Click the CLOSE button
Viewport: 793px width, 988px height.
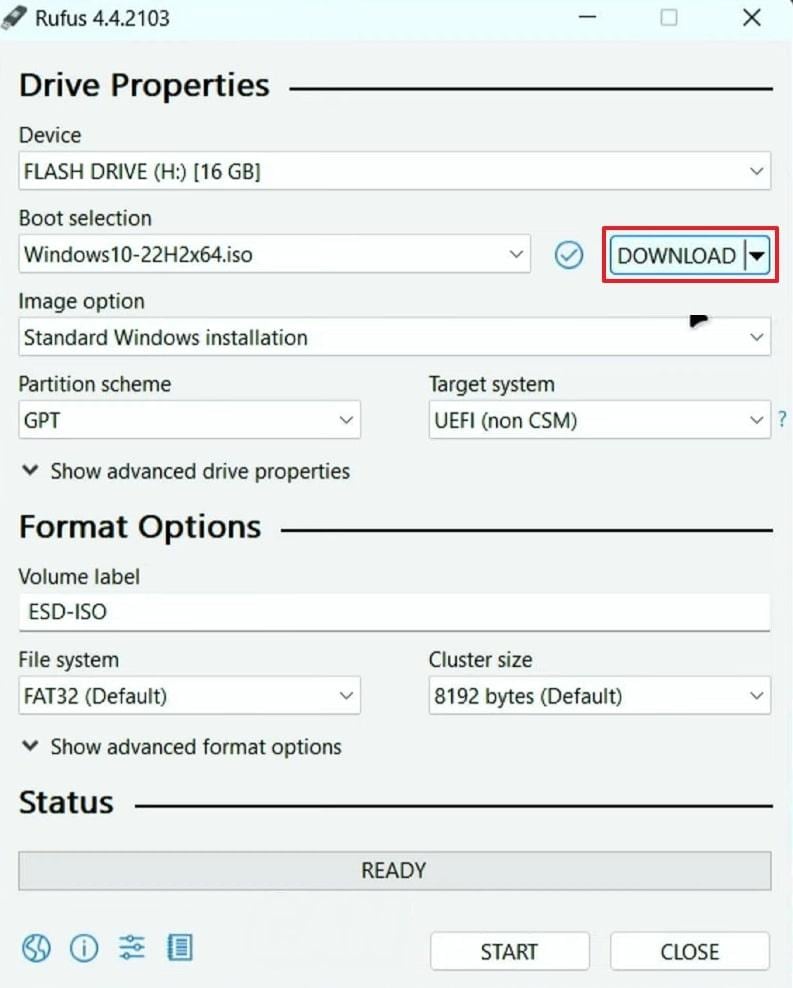coord(690,951)
